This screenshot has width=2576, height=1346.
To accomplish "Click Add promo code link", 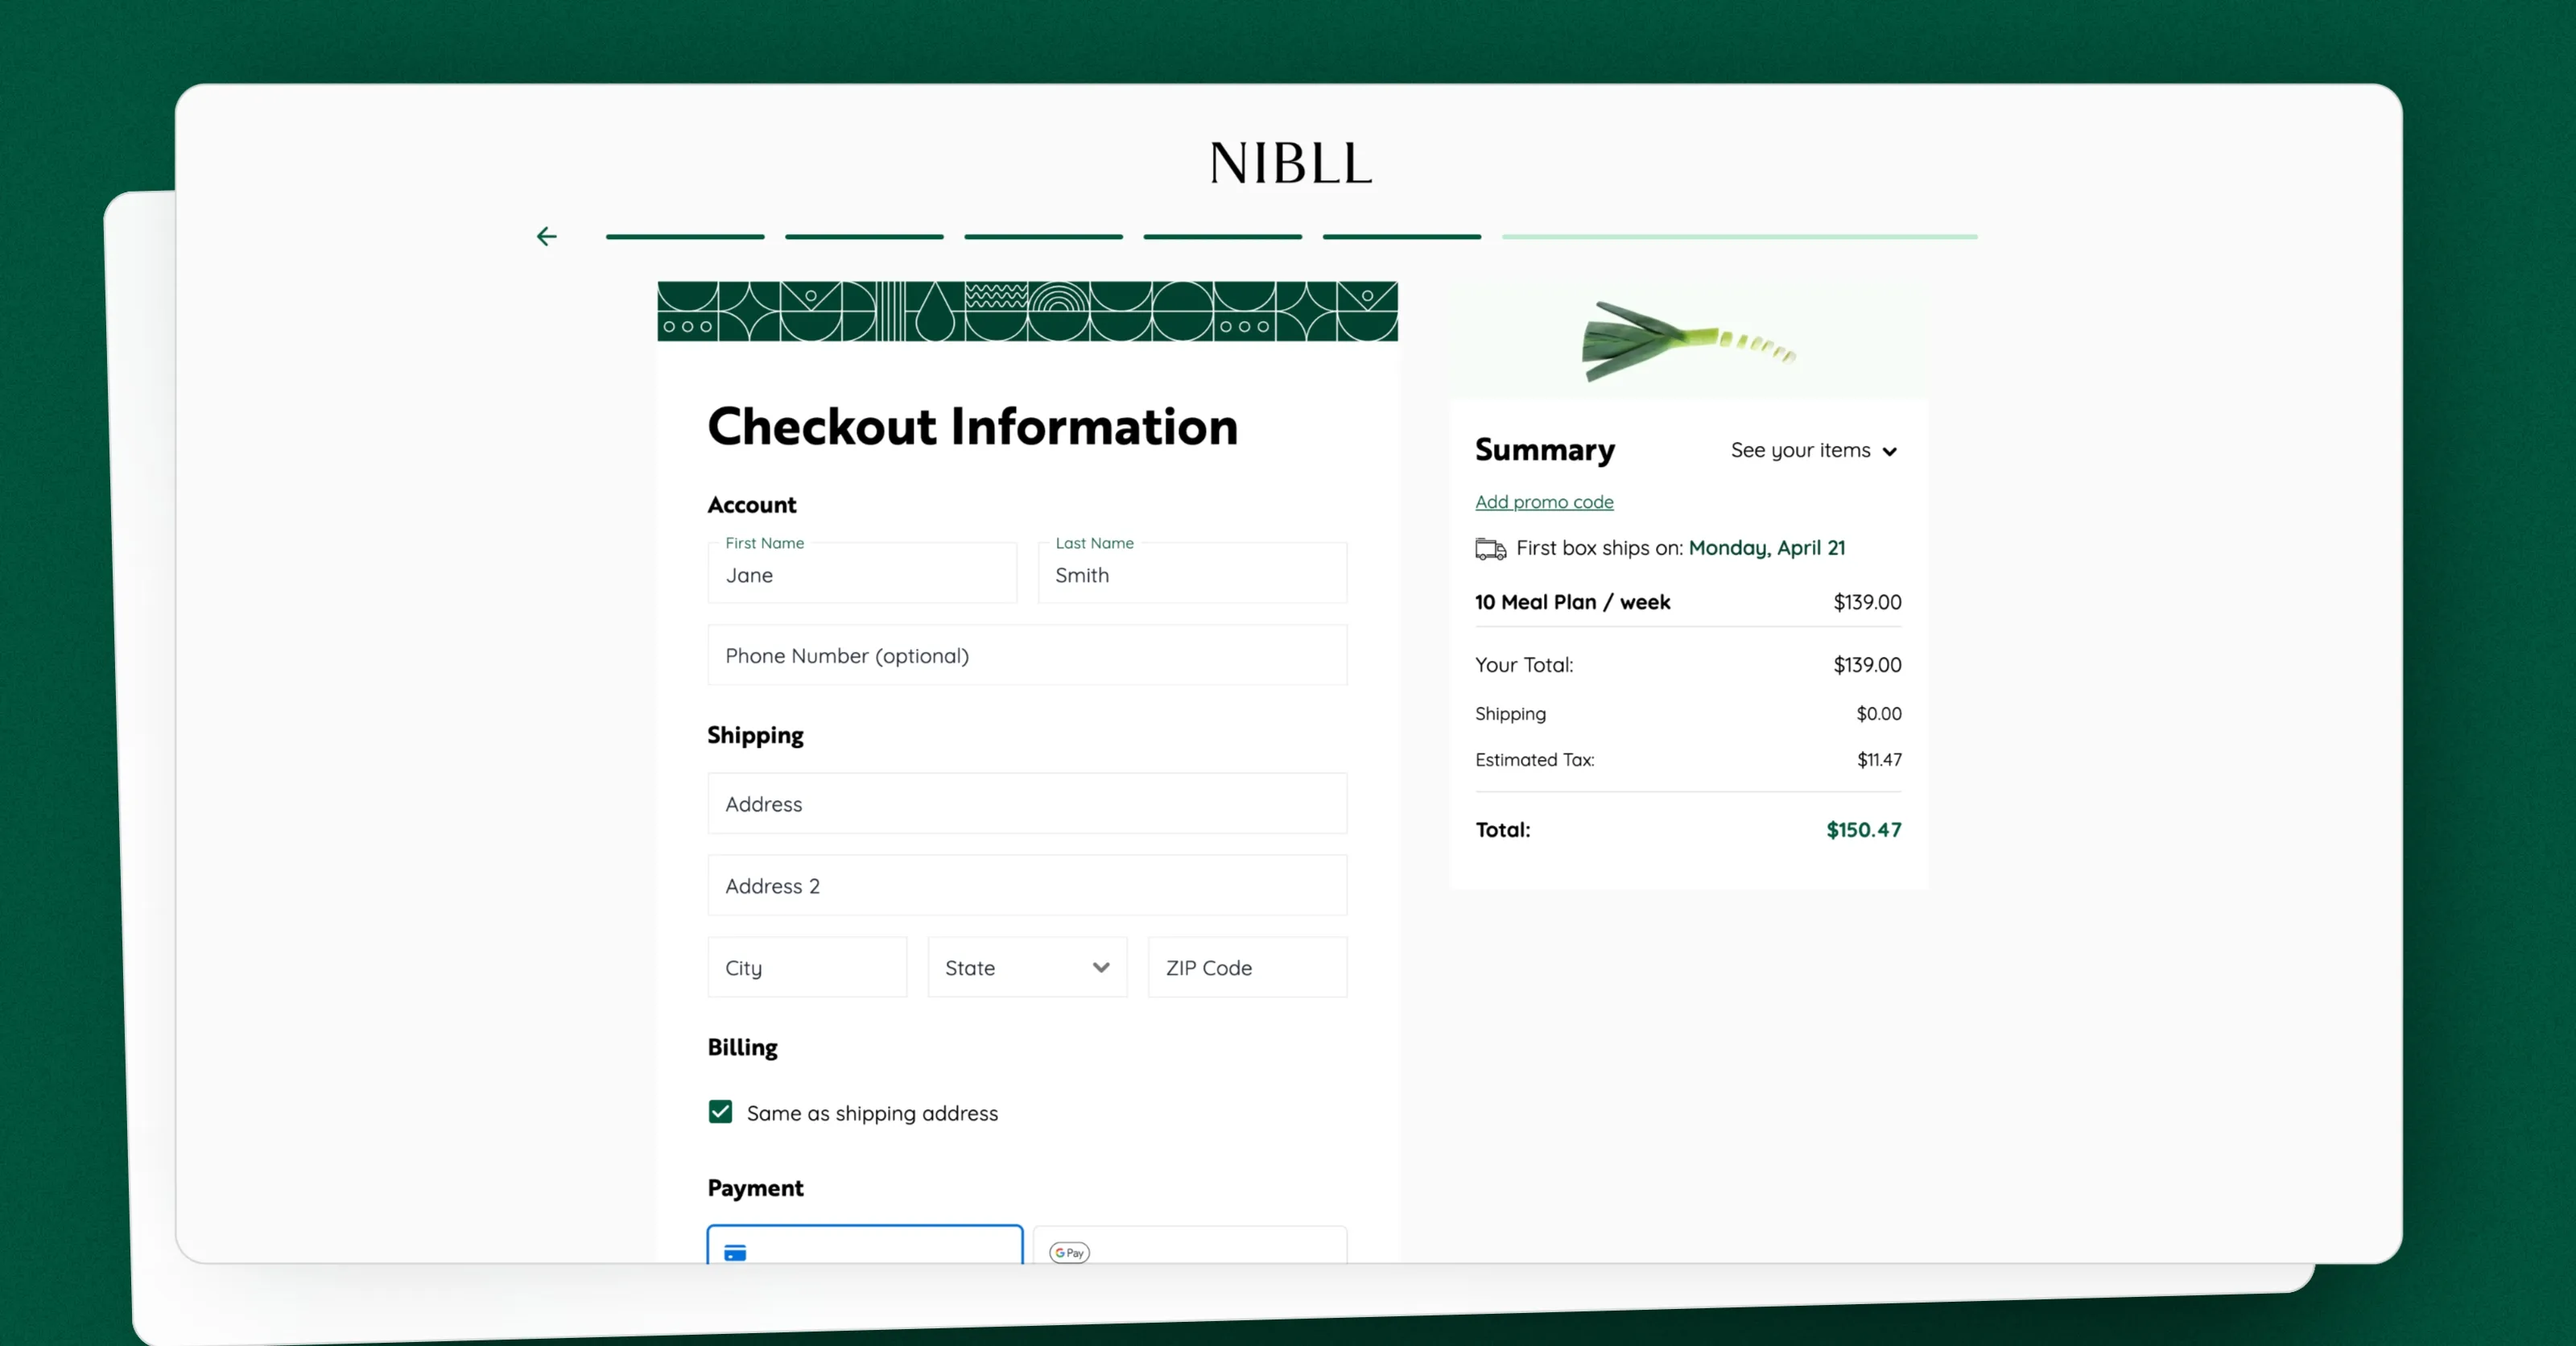I will pos(1544,502).
